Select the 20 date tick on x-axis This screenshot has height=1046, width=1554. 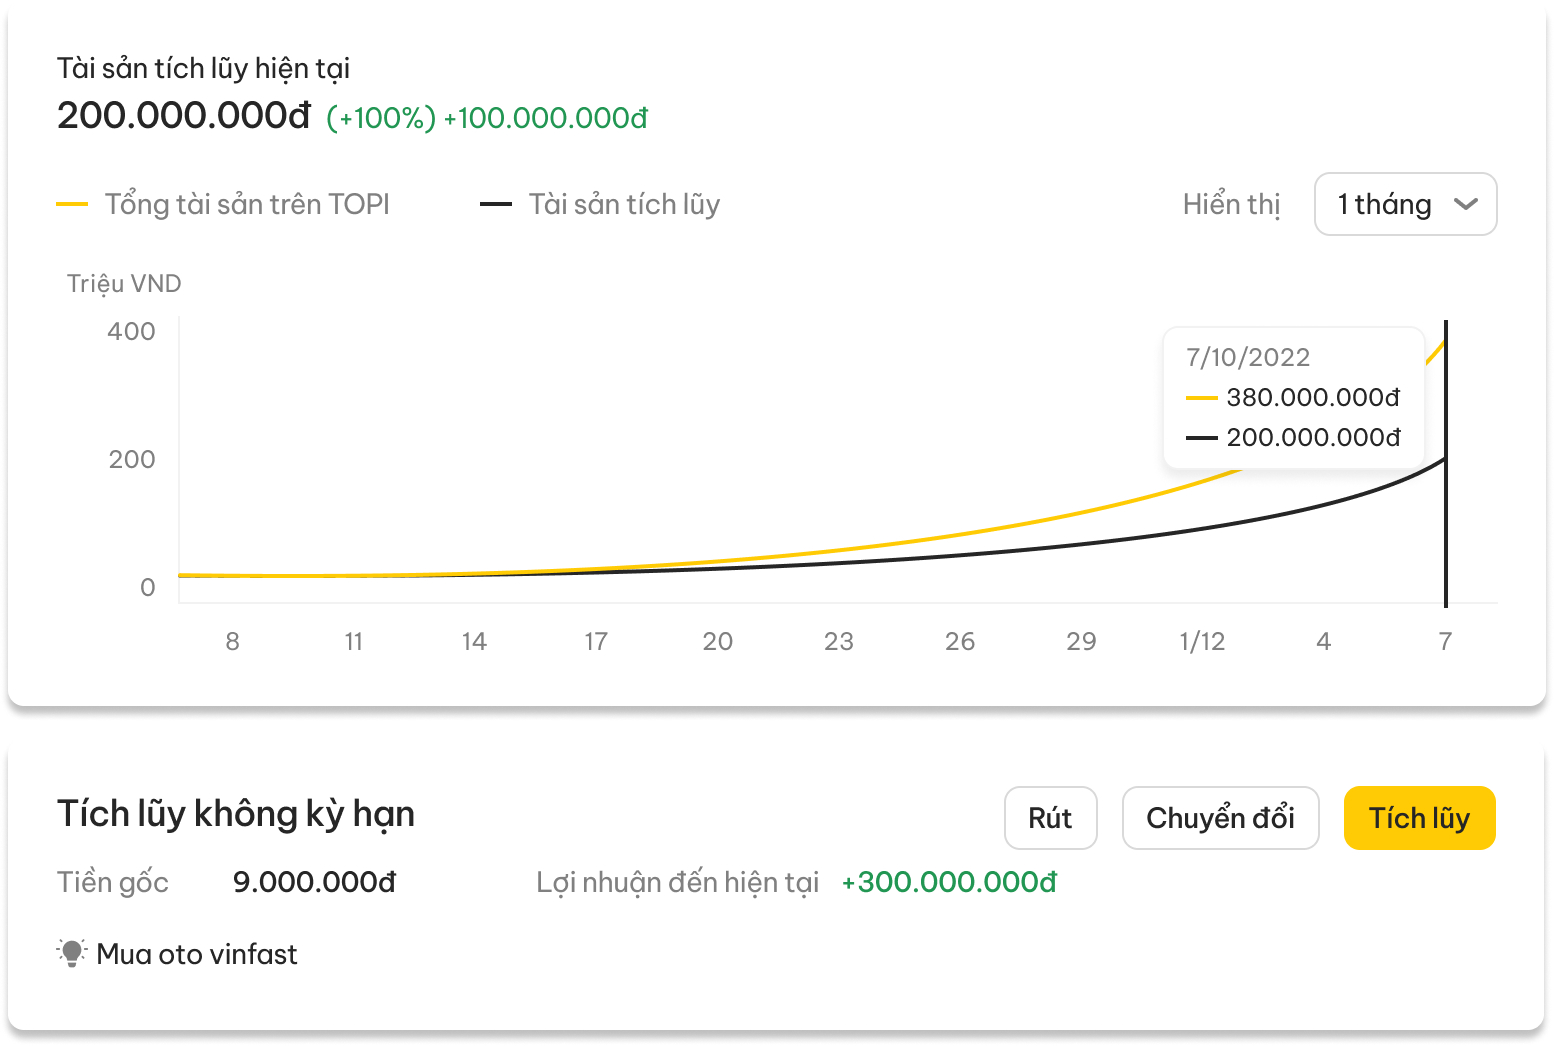(x=717, y=641)
